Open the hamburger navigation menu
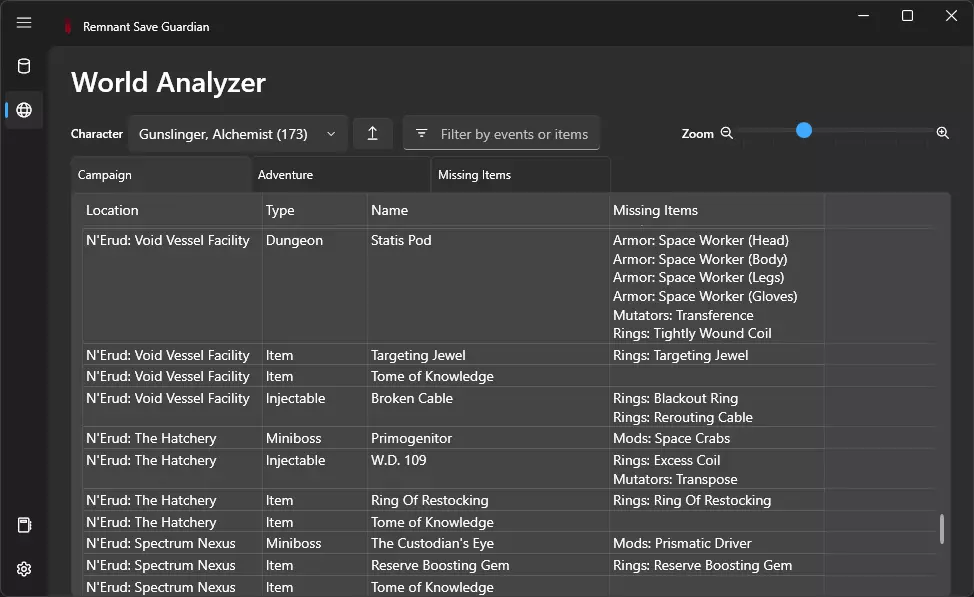Image resolution: width=974 pixels, height=597 pixels. 24,23
